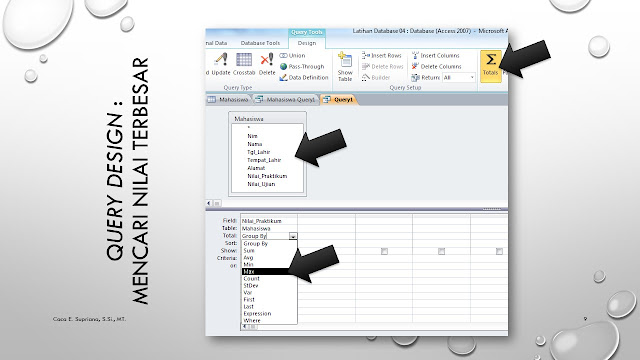Open the Mahasiswa Query1 document tab
Viewport: 640px width, 360px height.
(285, 100)
